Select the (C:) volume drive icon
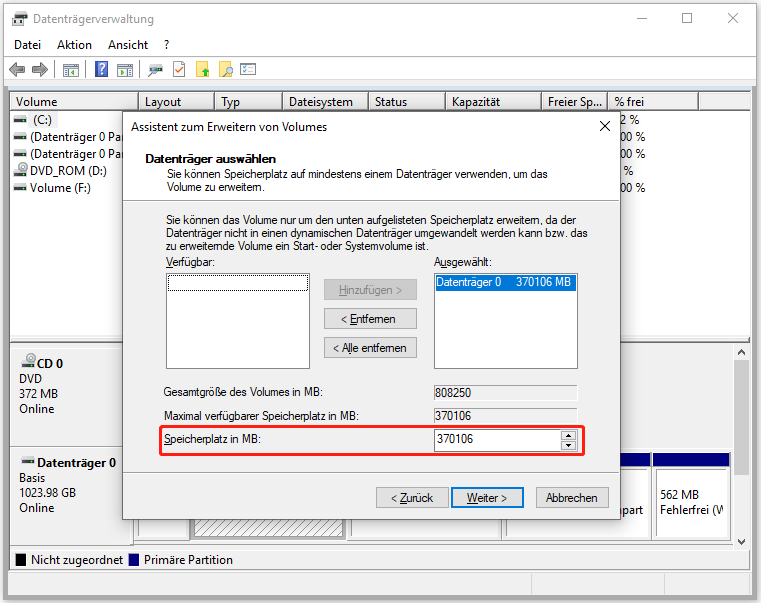The image size is (761, 603). [20, 120]
